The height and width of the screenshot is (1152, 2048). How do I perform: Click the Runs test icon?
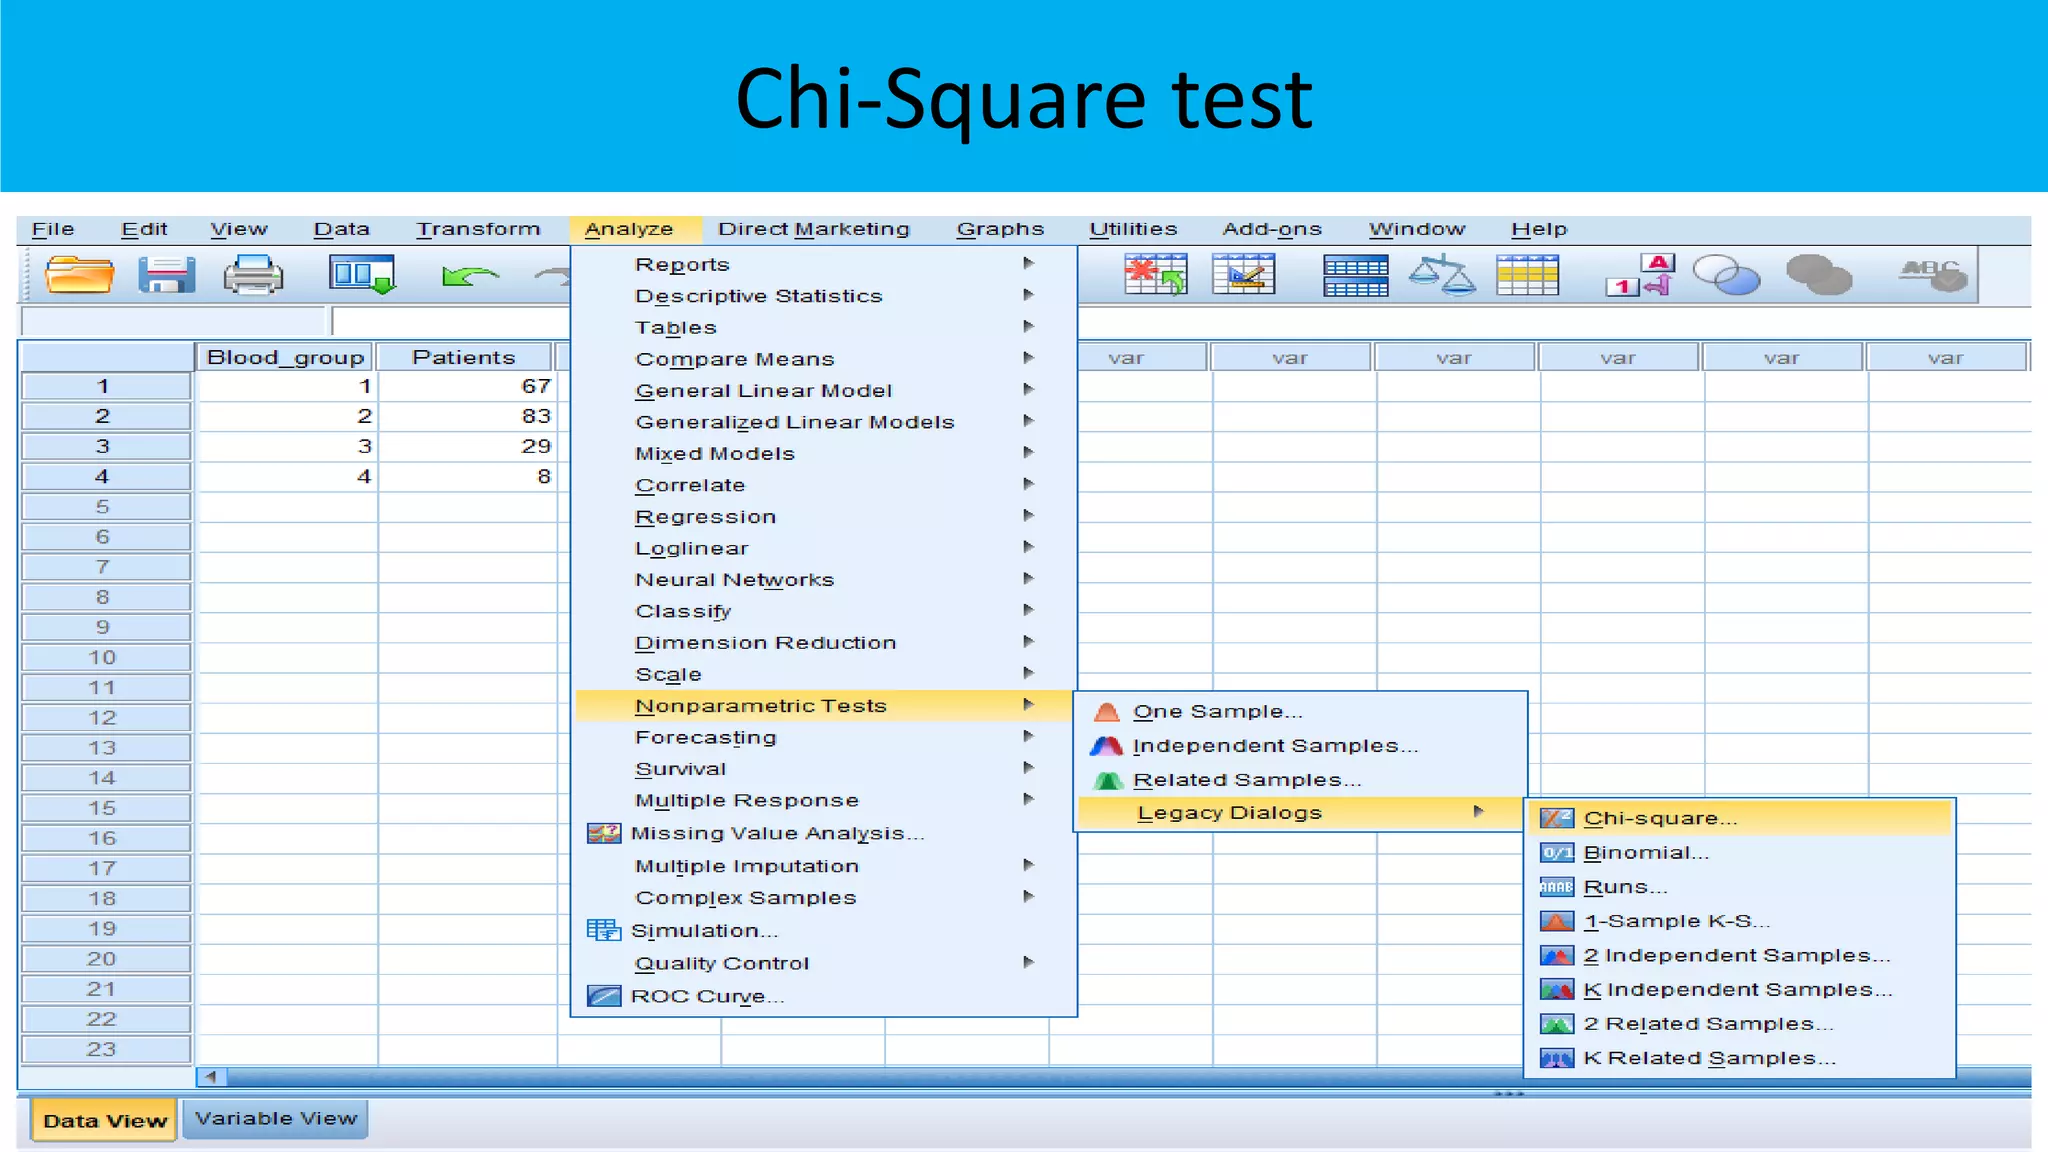point(1556,887)
